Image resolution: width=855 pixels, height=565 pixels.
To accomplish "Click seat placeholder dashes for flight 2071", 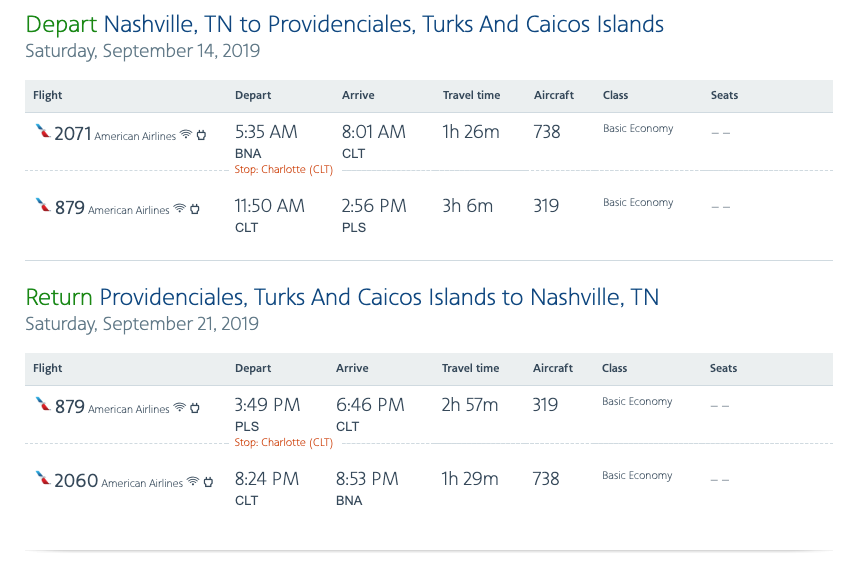I will [720, 134].
